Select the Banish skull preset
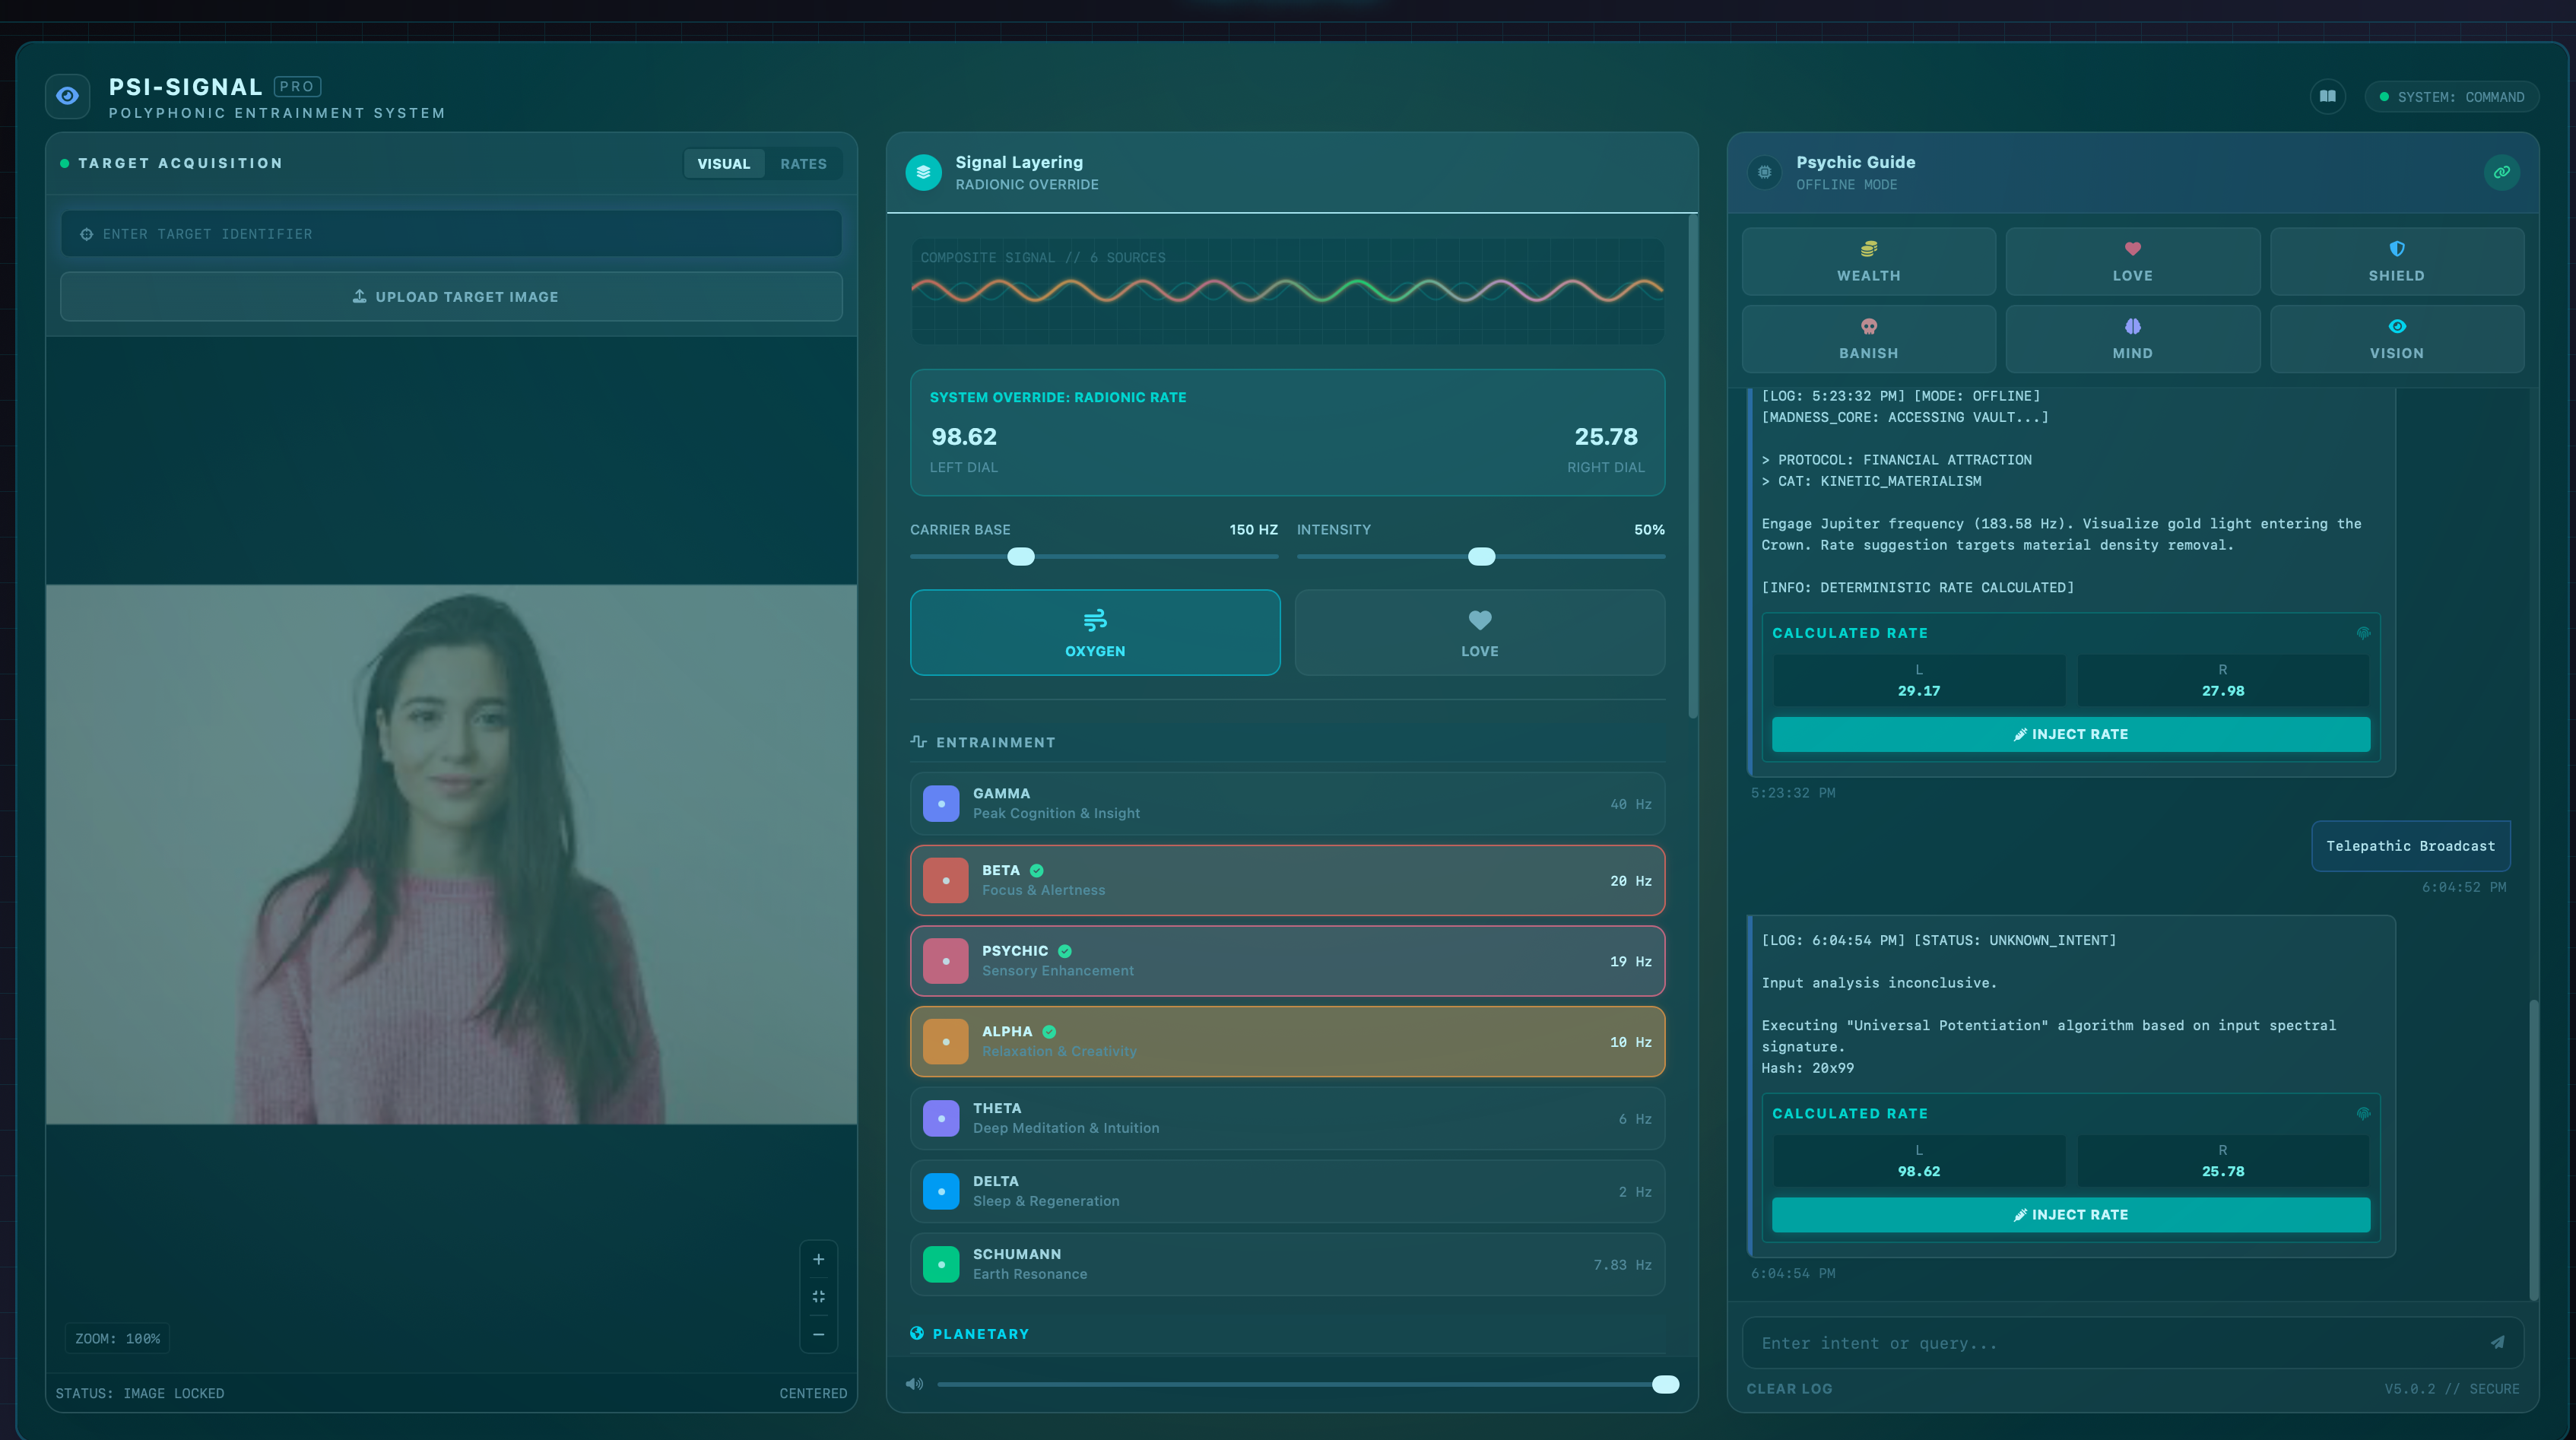The width and height of the screenshot is (2576, 1440). pos(1868,339)
